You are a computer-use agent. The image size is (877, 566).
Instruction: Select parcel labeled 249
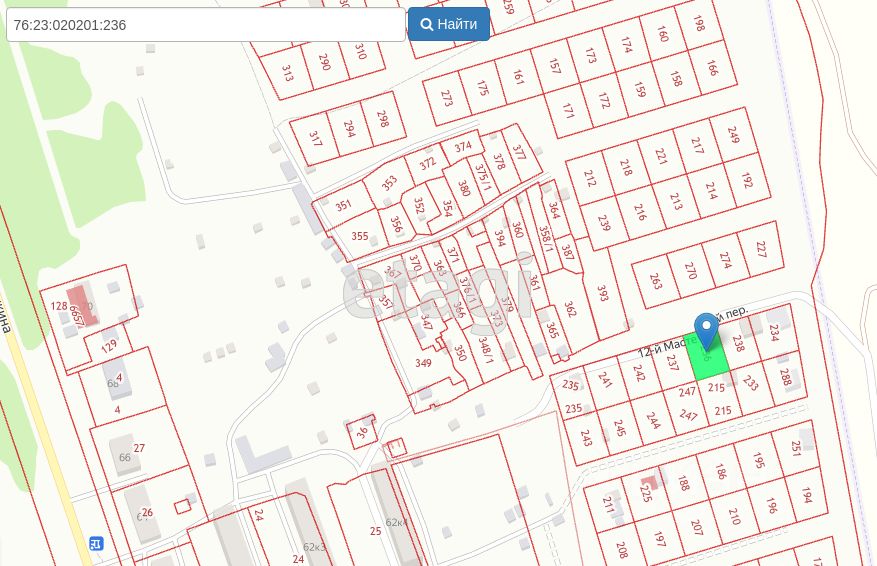pyautogui.click(x=734, y=135)
